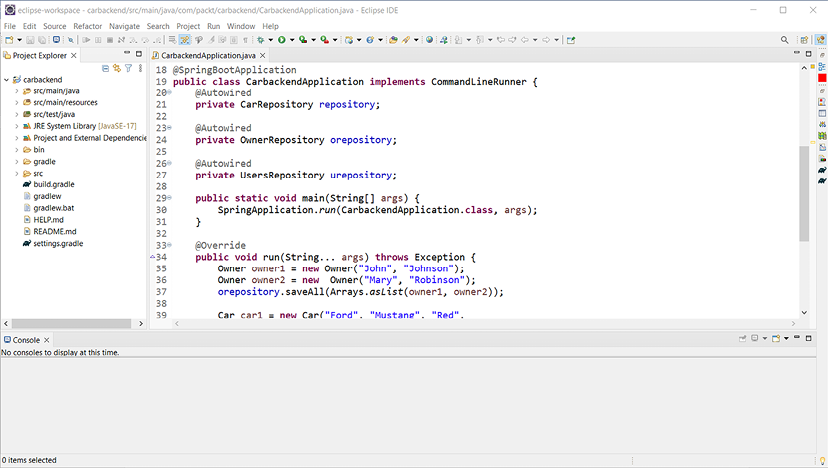This screenshot has height=468, width=828.
Task: Click the Save icon in the toolbar
Action: click(29, 40)
